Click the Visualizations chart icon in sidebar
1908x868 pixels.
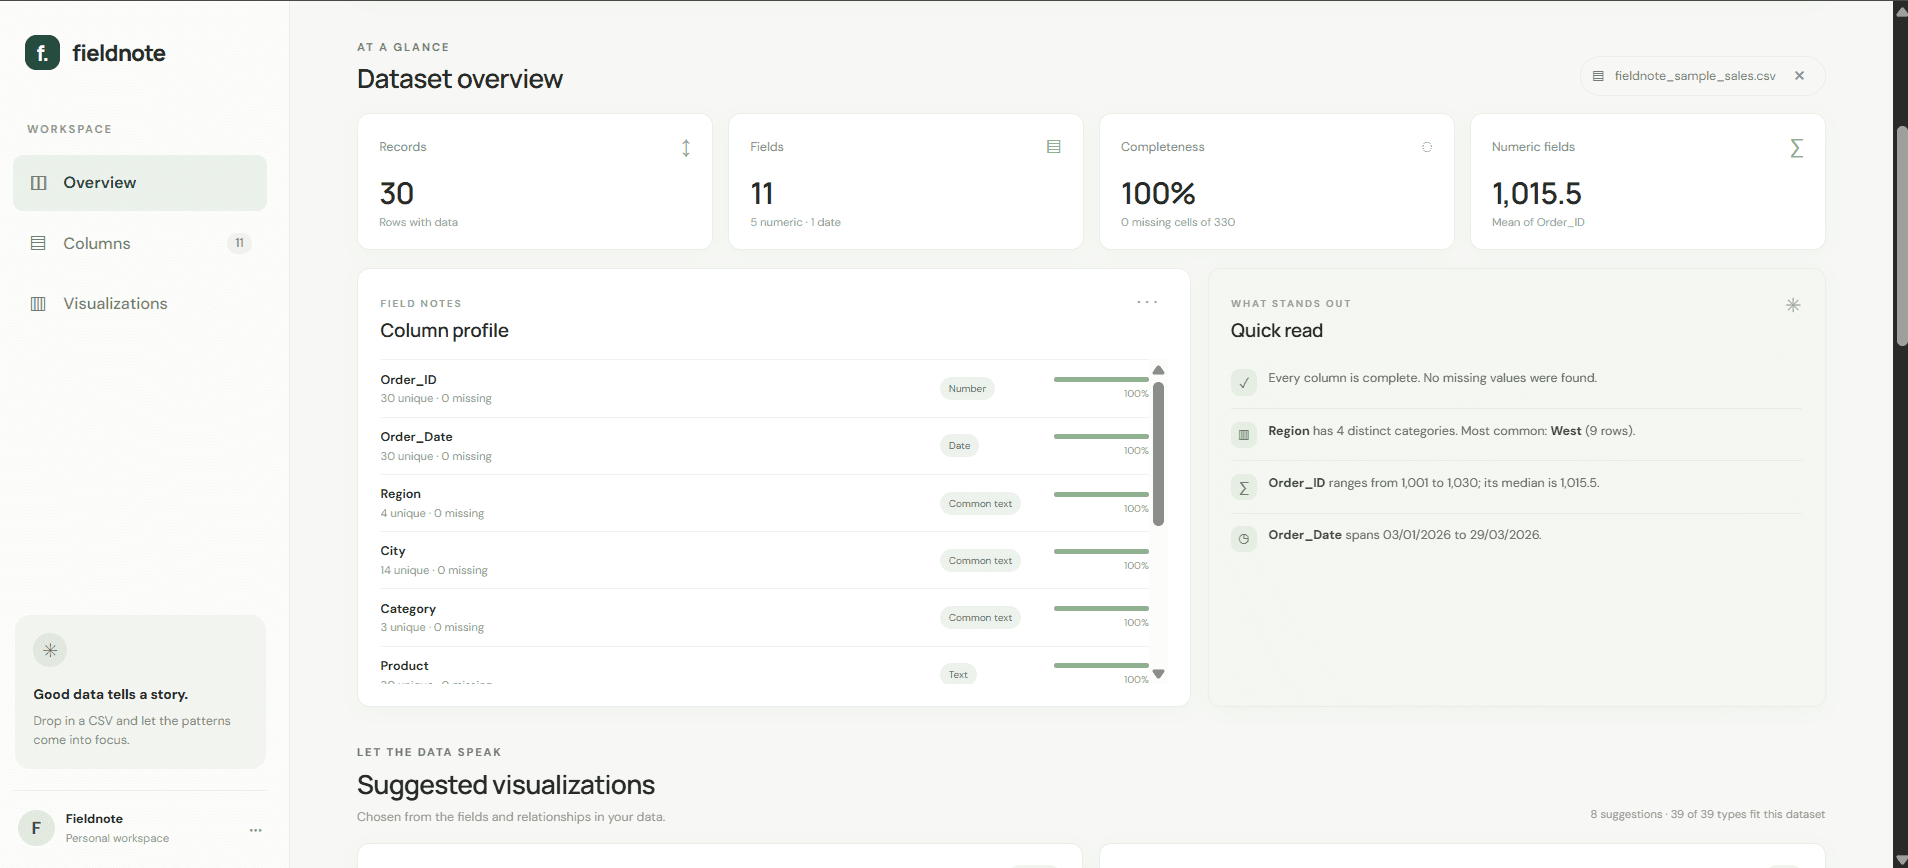pyautogui.click(x=38, y=304)
